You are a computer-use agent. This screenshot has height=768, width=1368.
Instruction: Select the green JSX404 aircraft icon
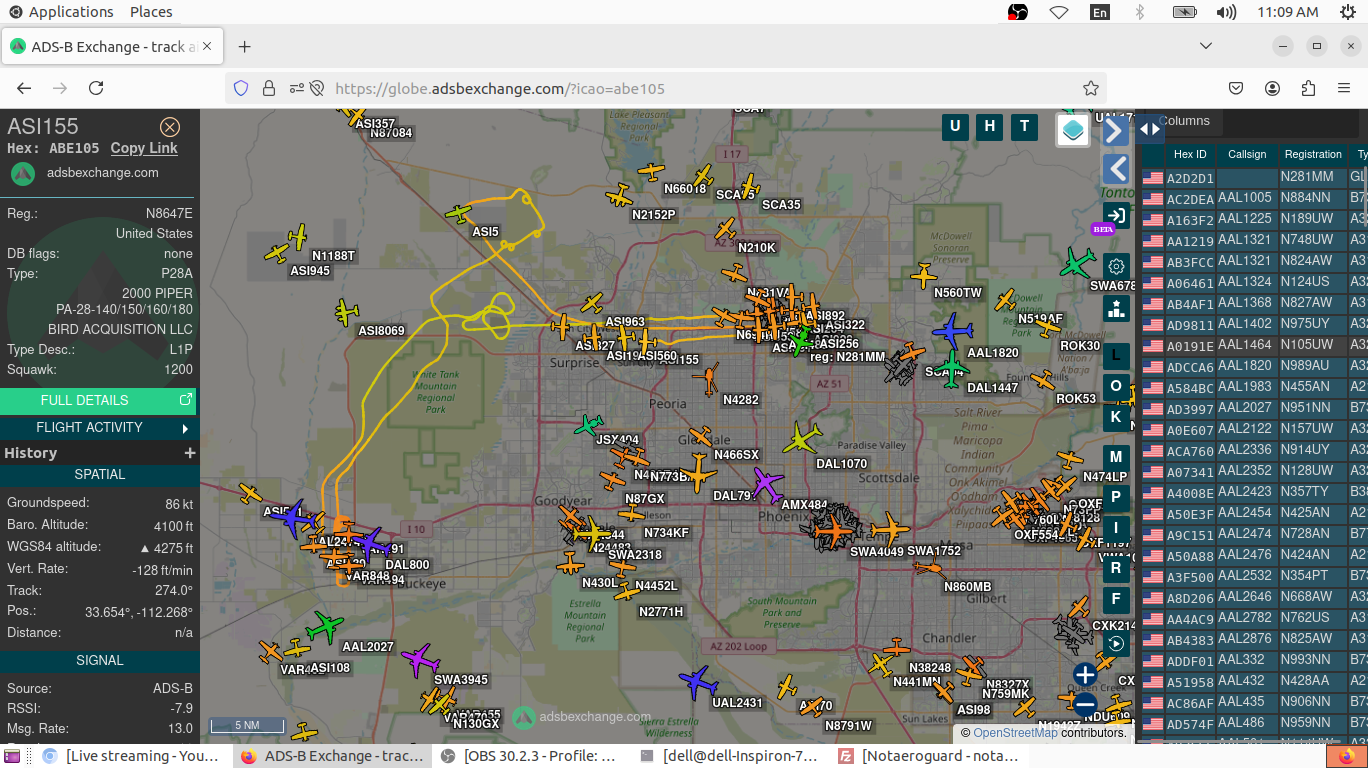(x=588, y=426)
